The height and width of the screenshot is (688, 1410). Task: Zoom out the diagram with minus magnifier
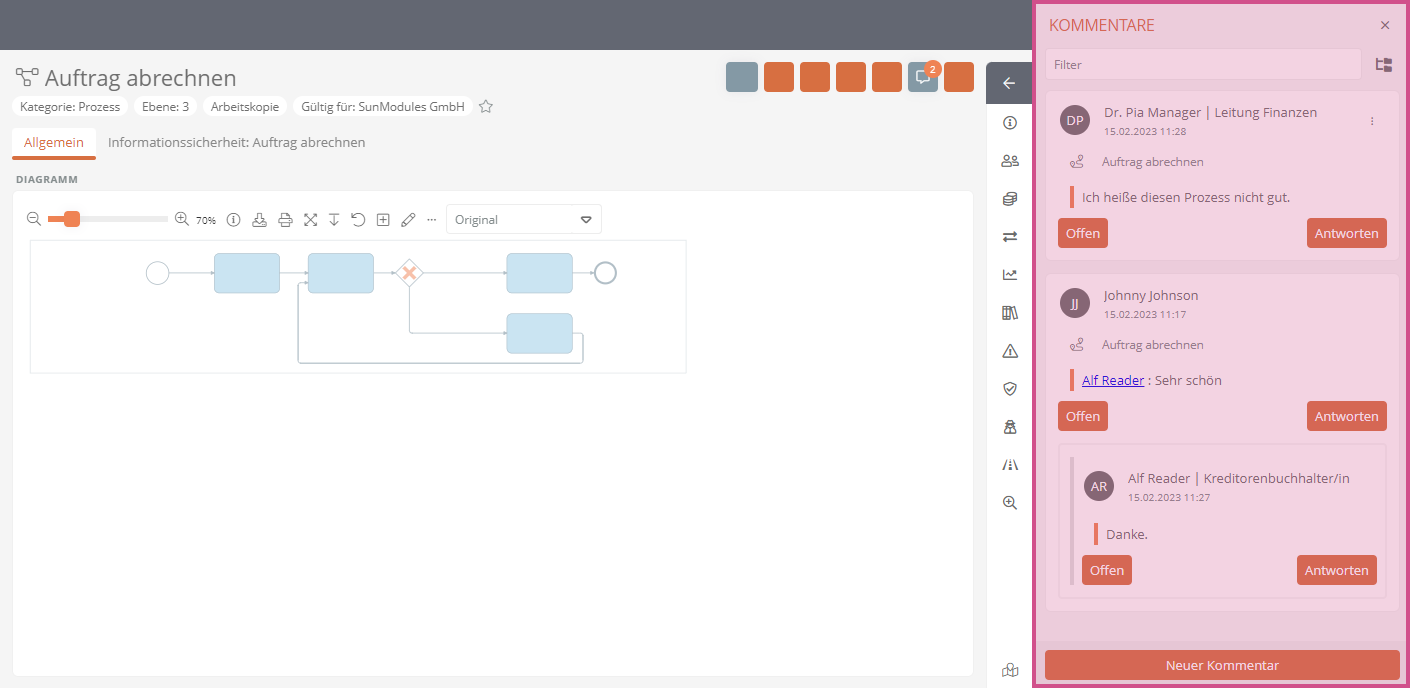pyautogui.click(x=34, y=219)
